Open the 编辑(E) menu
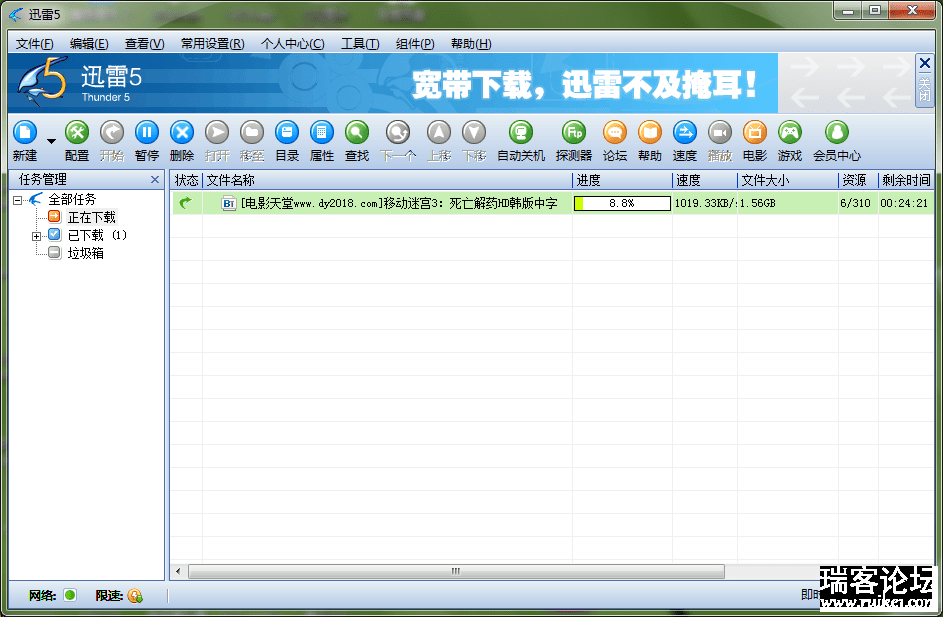Image resolution: width=943 pixels, height=617 pixels. (x=89, y=43)
